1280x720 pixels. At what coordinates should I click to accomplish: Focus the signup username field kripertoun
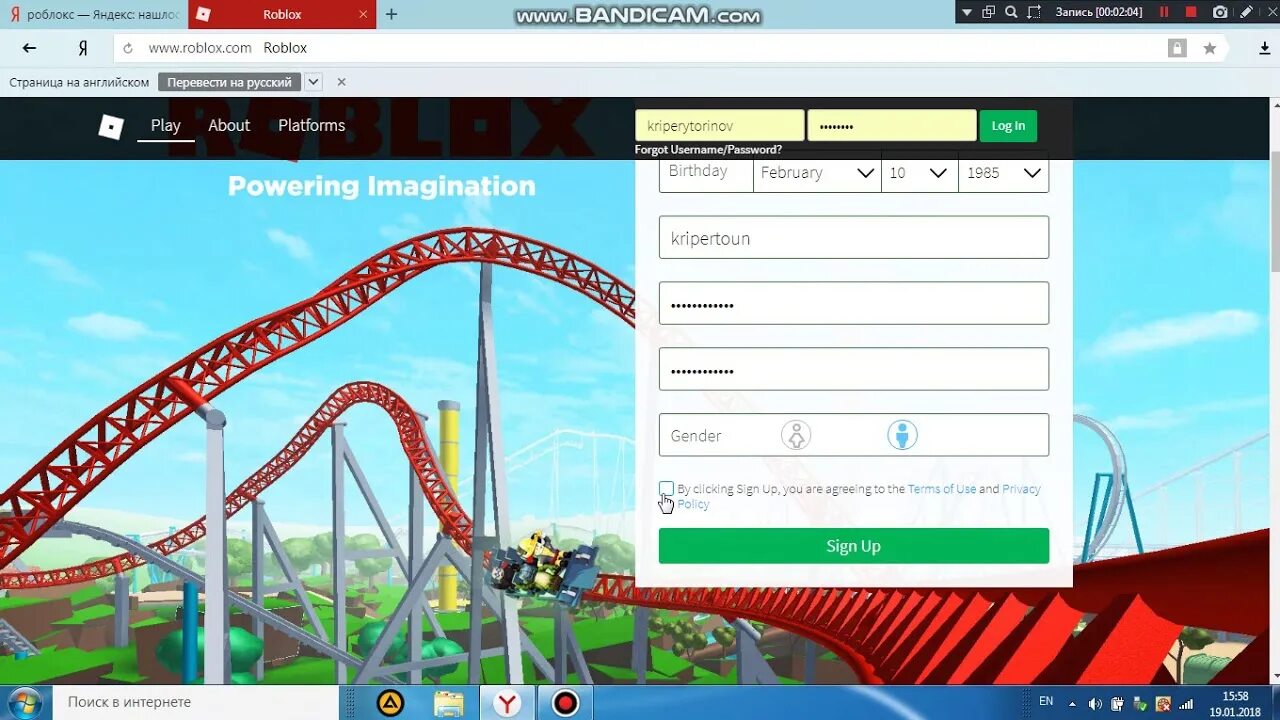click(853, 238)
